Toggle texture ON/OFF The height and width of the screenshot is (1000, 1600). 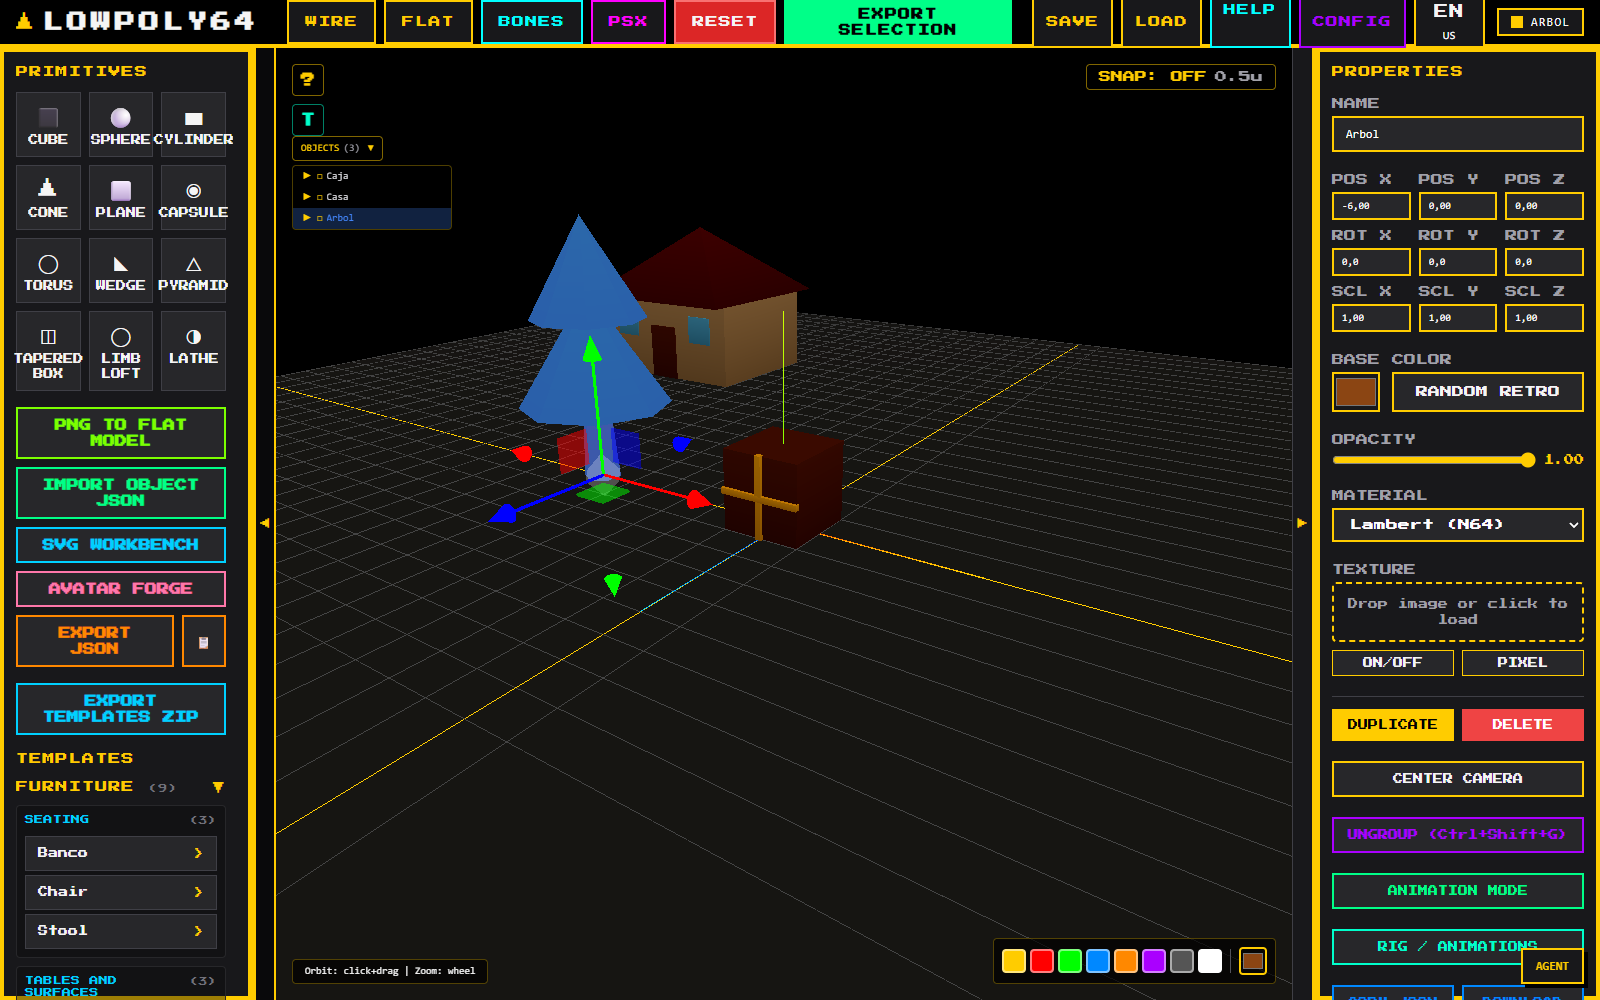click(x=1392, y=663)
